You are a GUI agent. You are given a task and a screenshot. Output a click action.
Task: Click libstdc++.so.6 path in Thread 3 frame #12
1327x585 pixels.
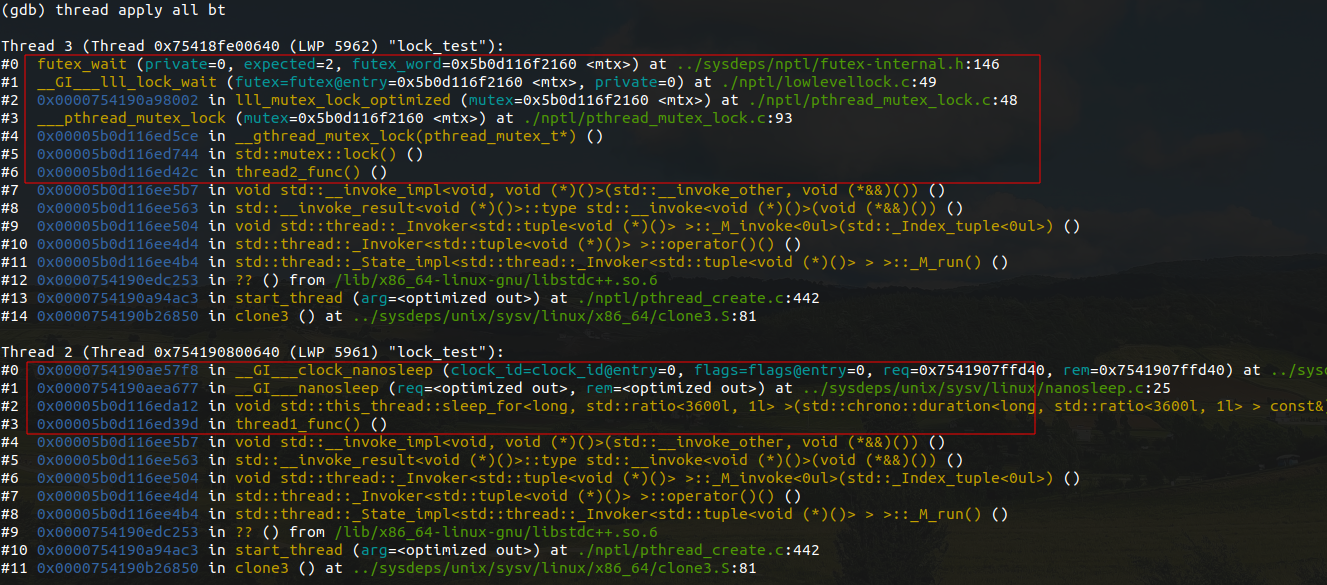(496, 280)
